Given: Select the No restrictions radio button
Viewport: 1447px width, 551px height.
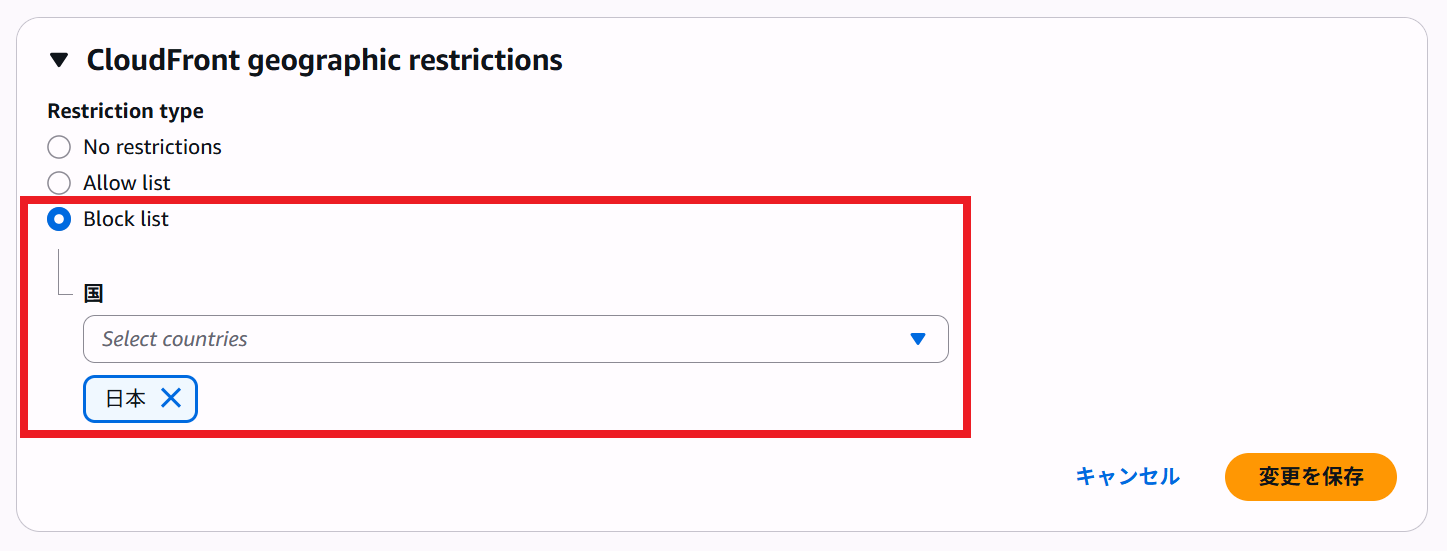Looking at the screenshot, I should pyautogui.click(x=60, y=147).
